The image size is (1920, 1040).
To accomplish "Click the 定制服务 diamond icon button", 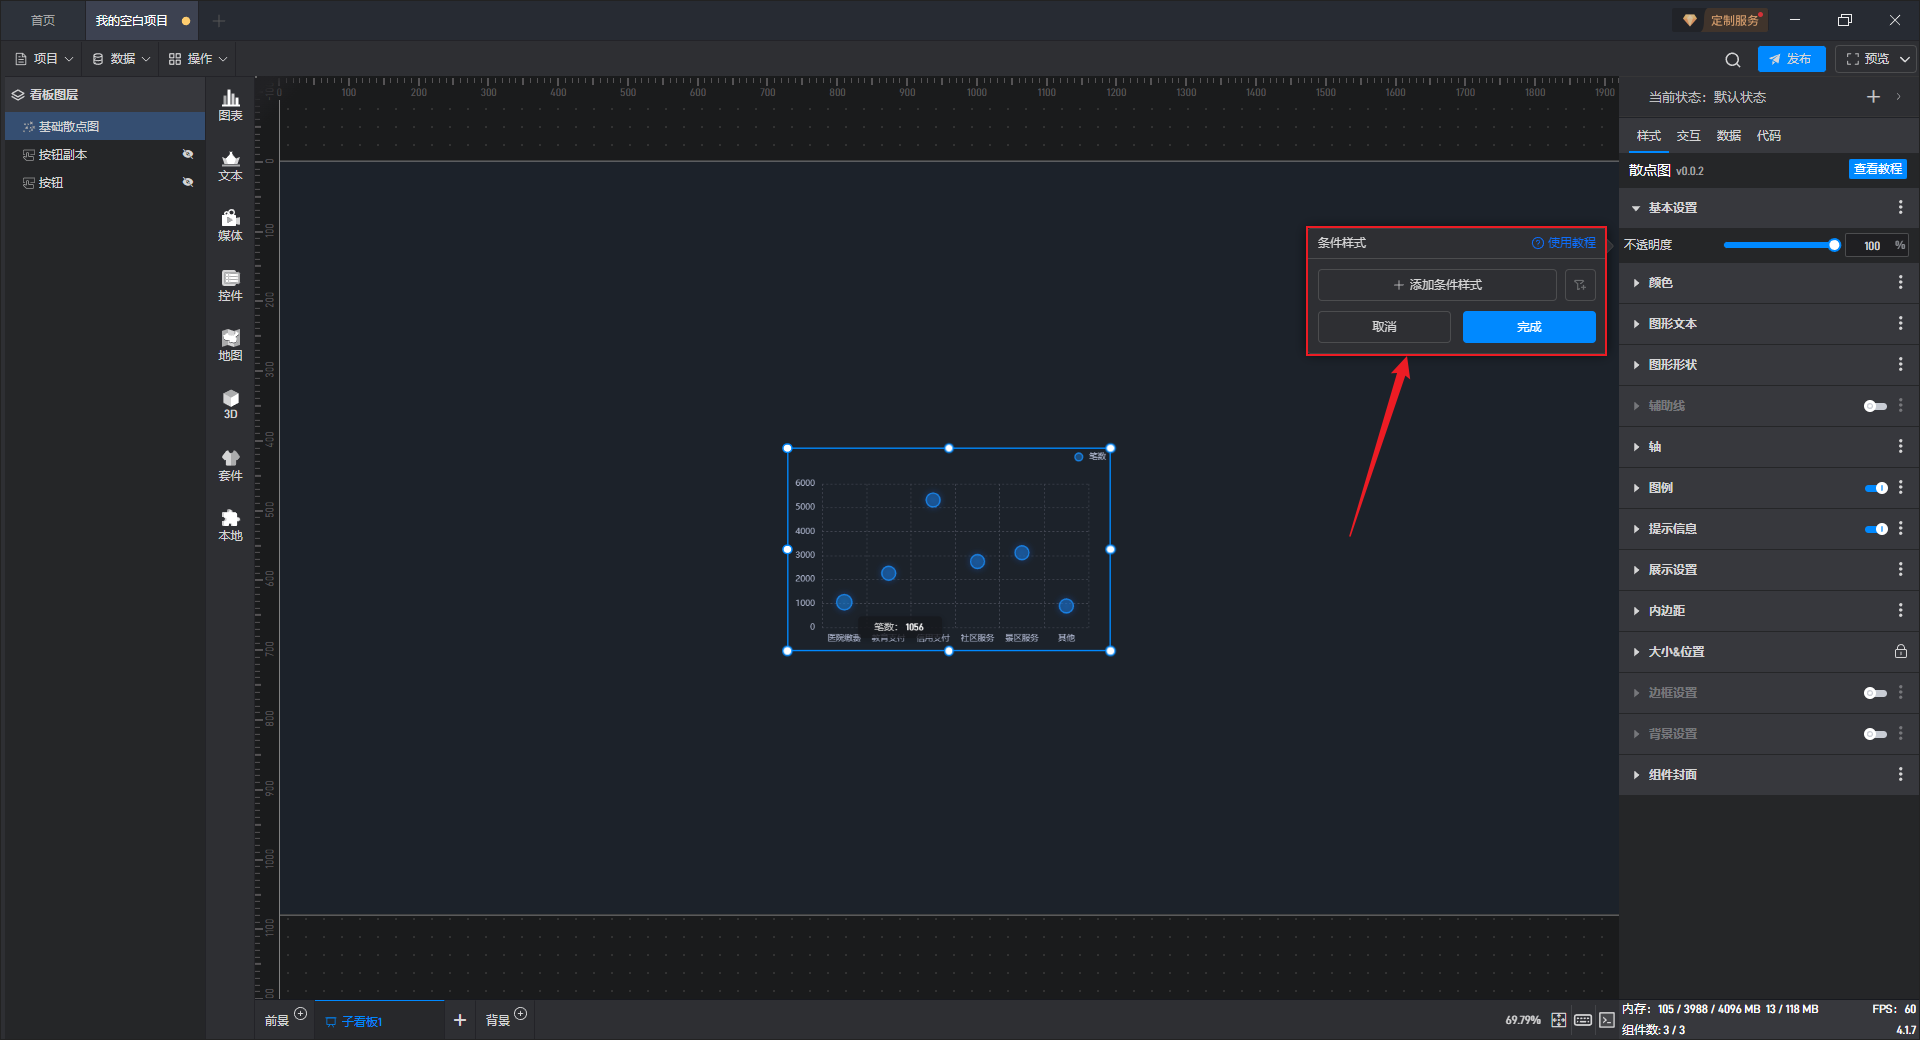I will [x=1722, y=20].
